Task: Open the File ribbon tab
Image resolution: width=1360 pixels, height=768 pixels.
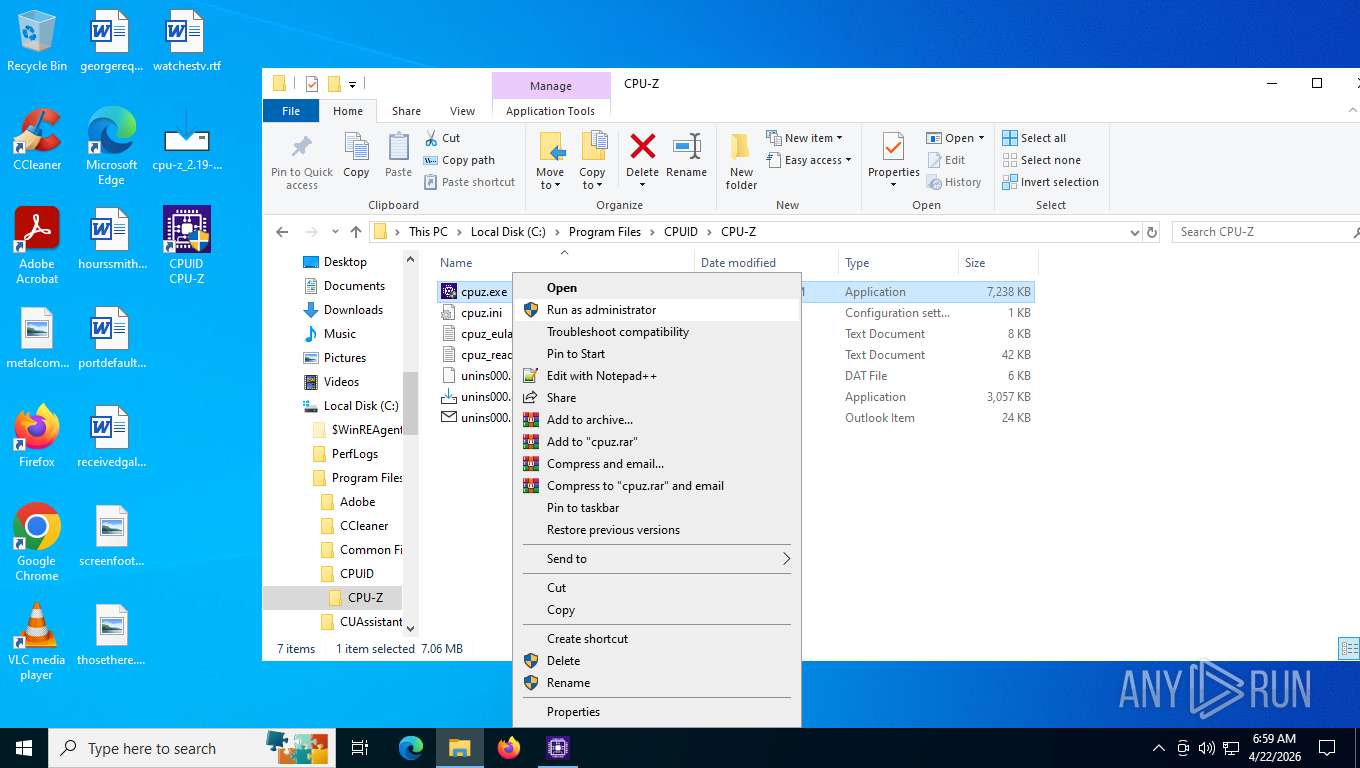Action: click(291, 111)
